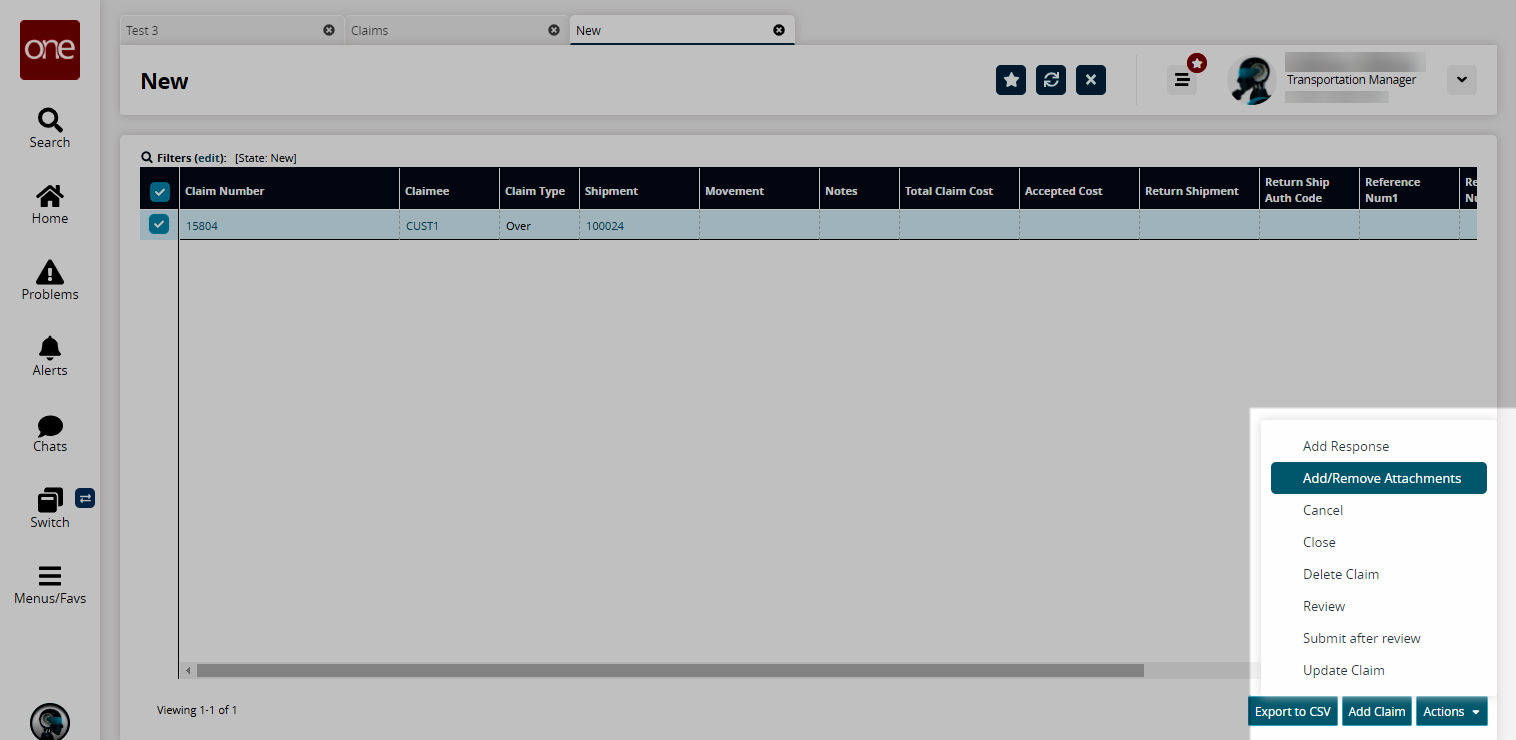Click the left arrow of horizontal scrollbar

[187, 670]
